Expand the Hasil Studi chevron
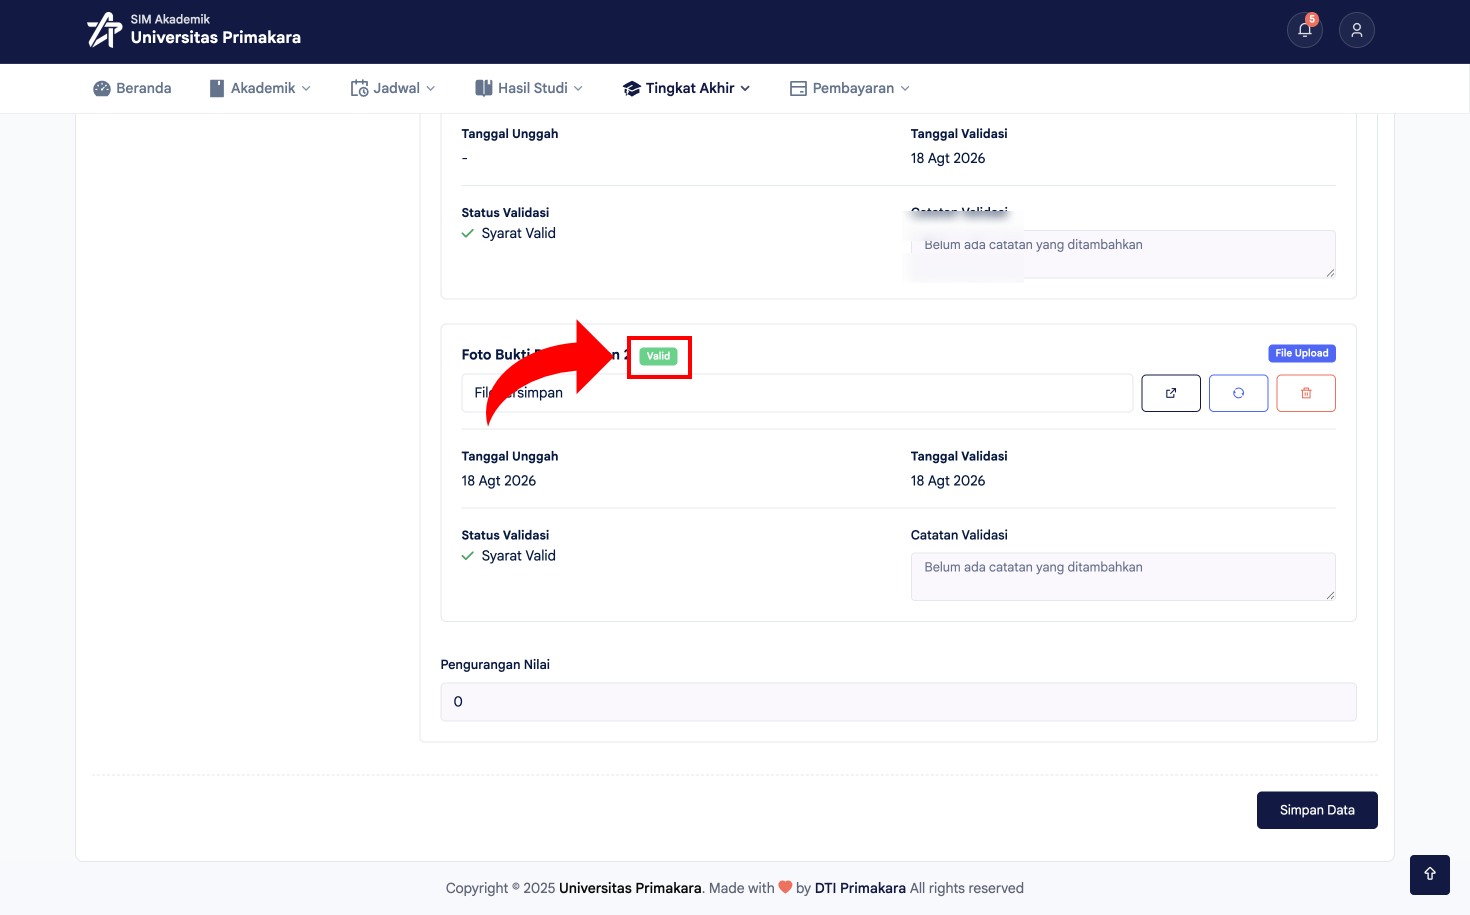The image size is (1470, 915). click(x=578, y=88)
